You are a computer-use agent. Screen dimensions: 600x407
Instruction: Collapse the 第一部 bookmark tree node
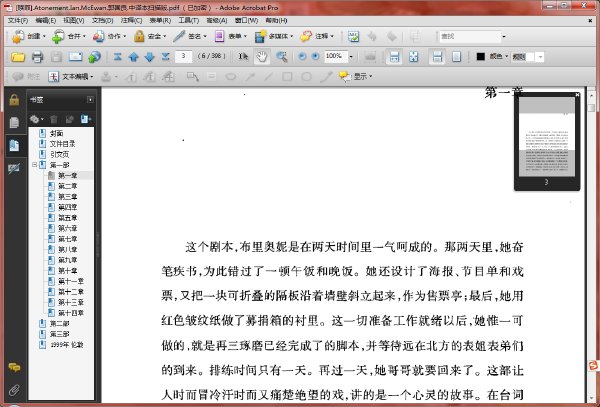(x=34, y=165)
